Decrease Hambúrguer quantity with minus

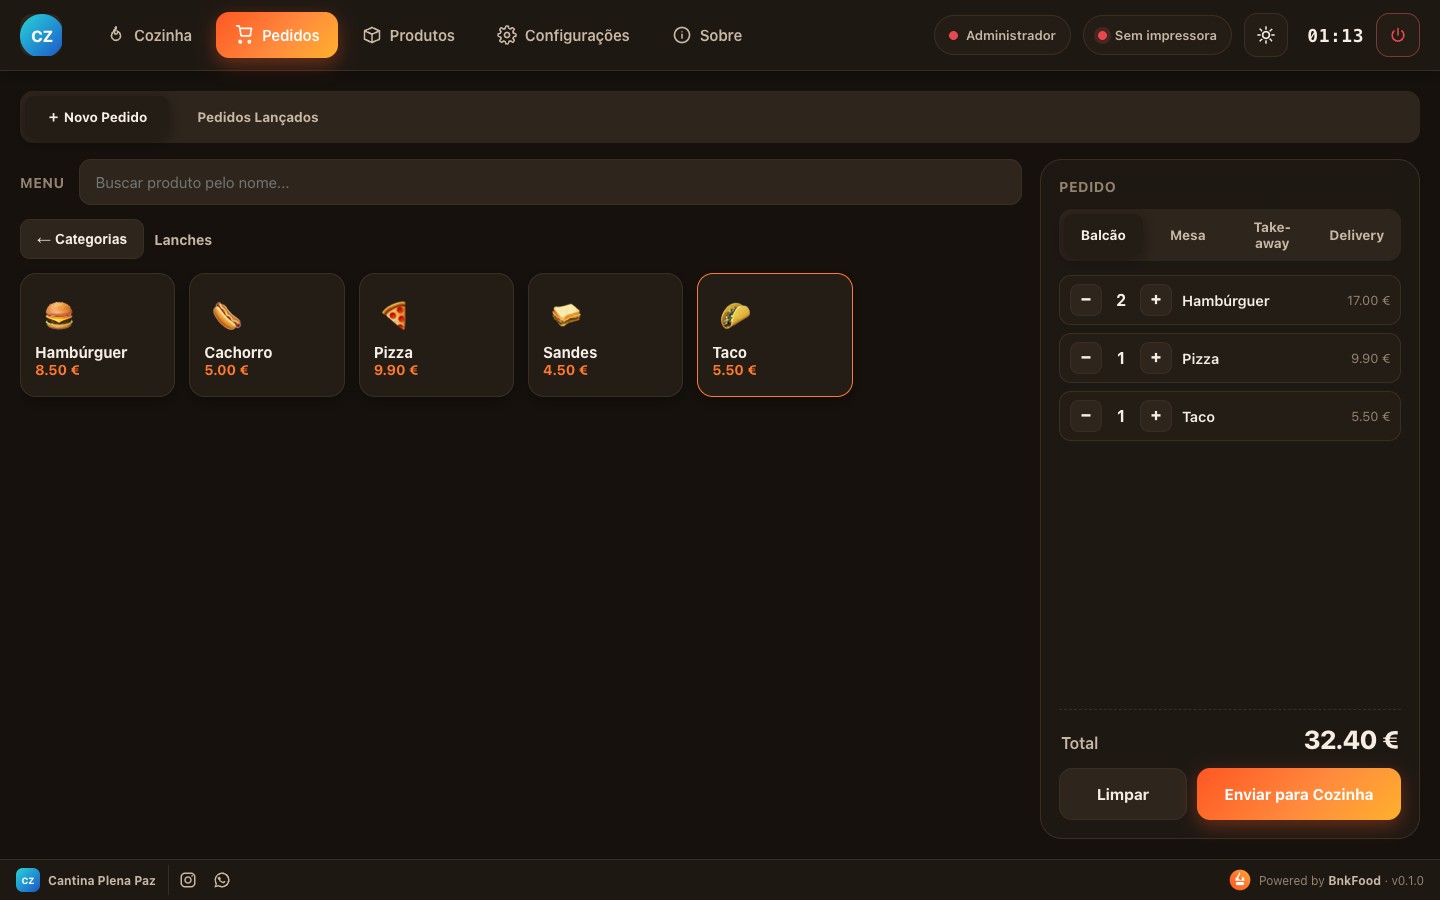pyautogui.click(x=1086, y=300)
